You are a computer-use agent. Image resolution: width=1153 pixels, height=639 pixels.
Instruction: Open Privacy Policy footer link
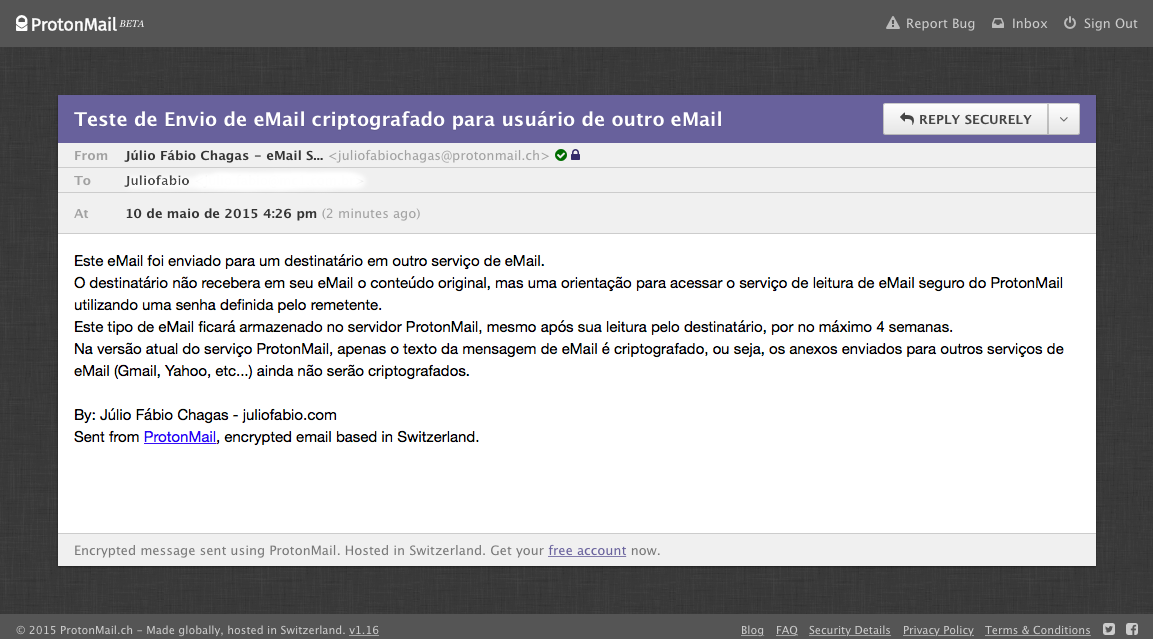pyautogui.click(x=938, y=630)
